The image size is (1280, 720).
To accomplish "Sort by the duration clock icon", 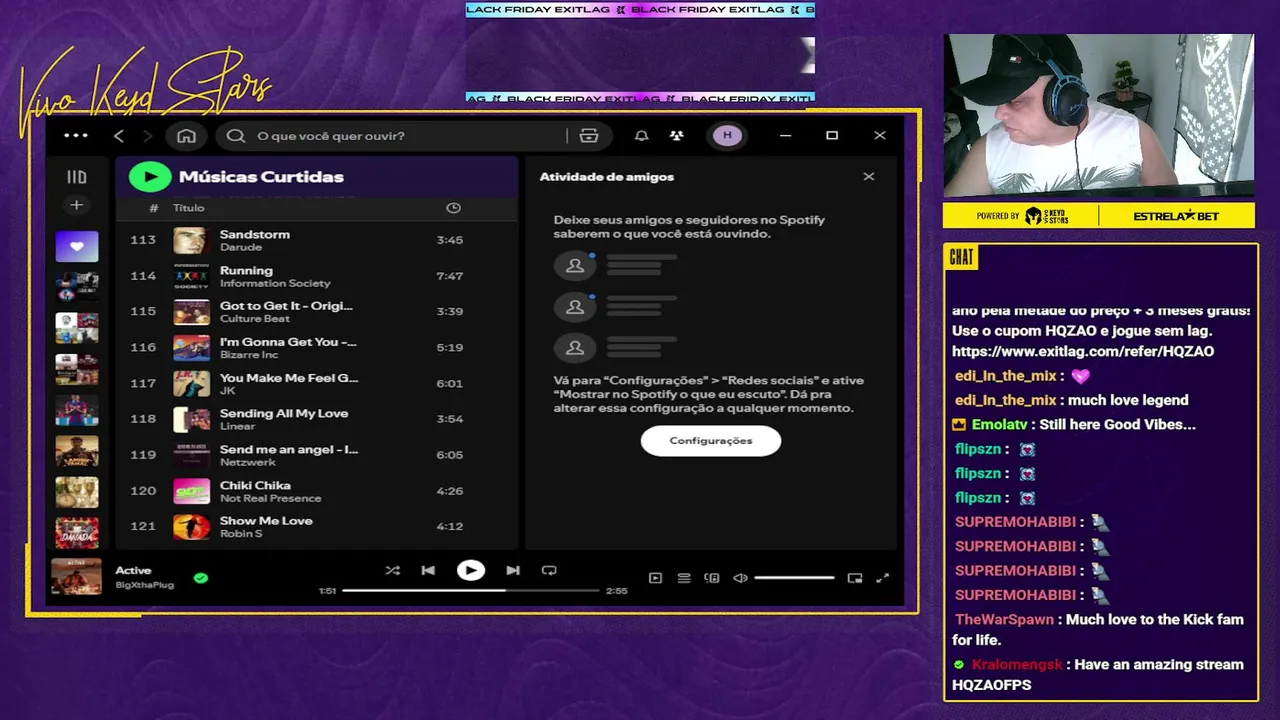I will [x=453, y=208].
